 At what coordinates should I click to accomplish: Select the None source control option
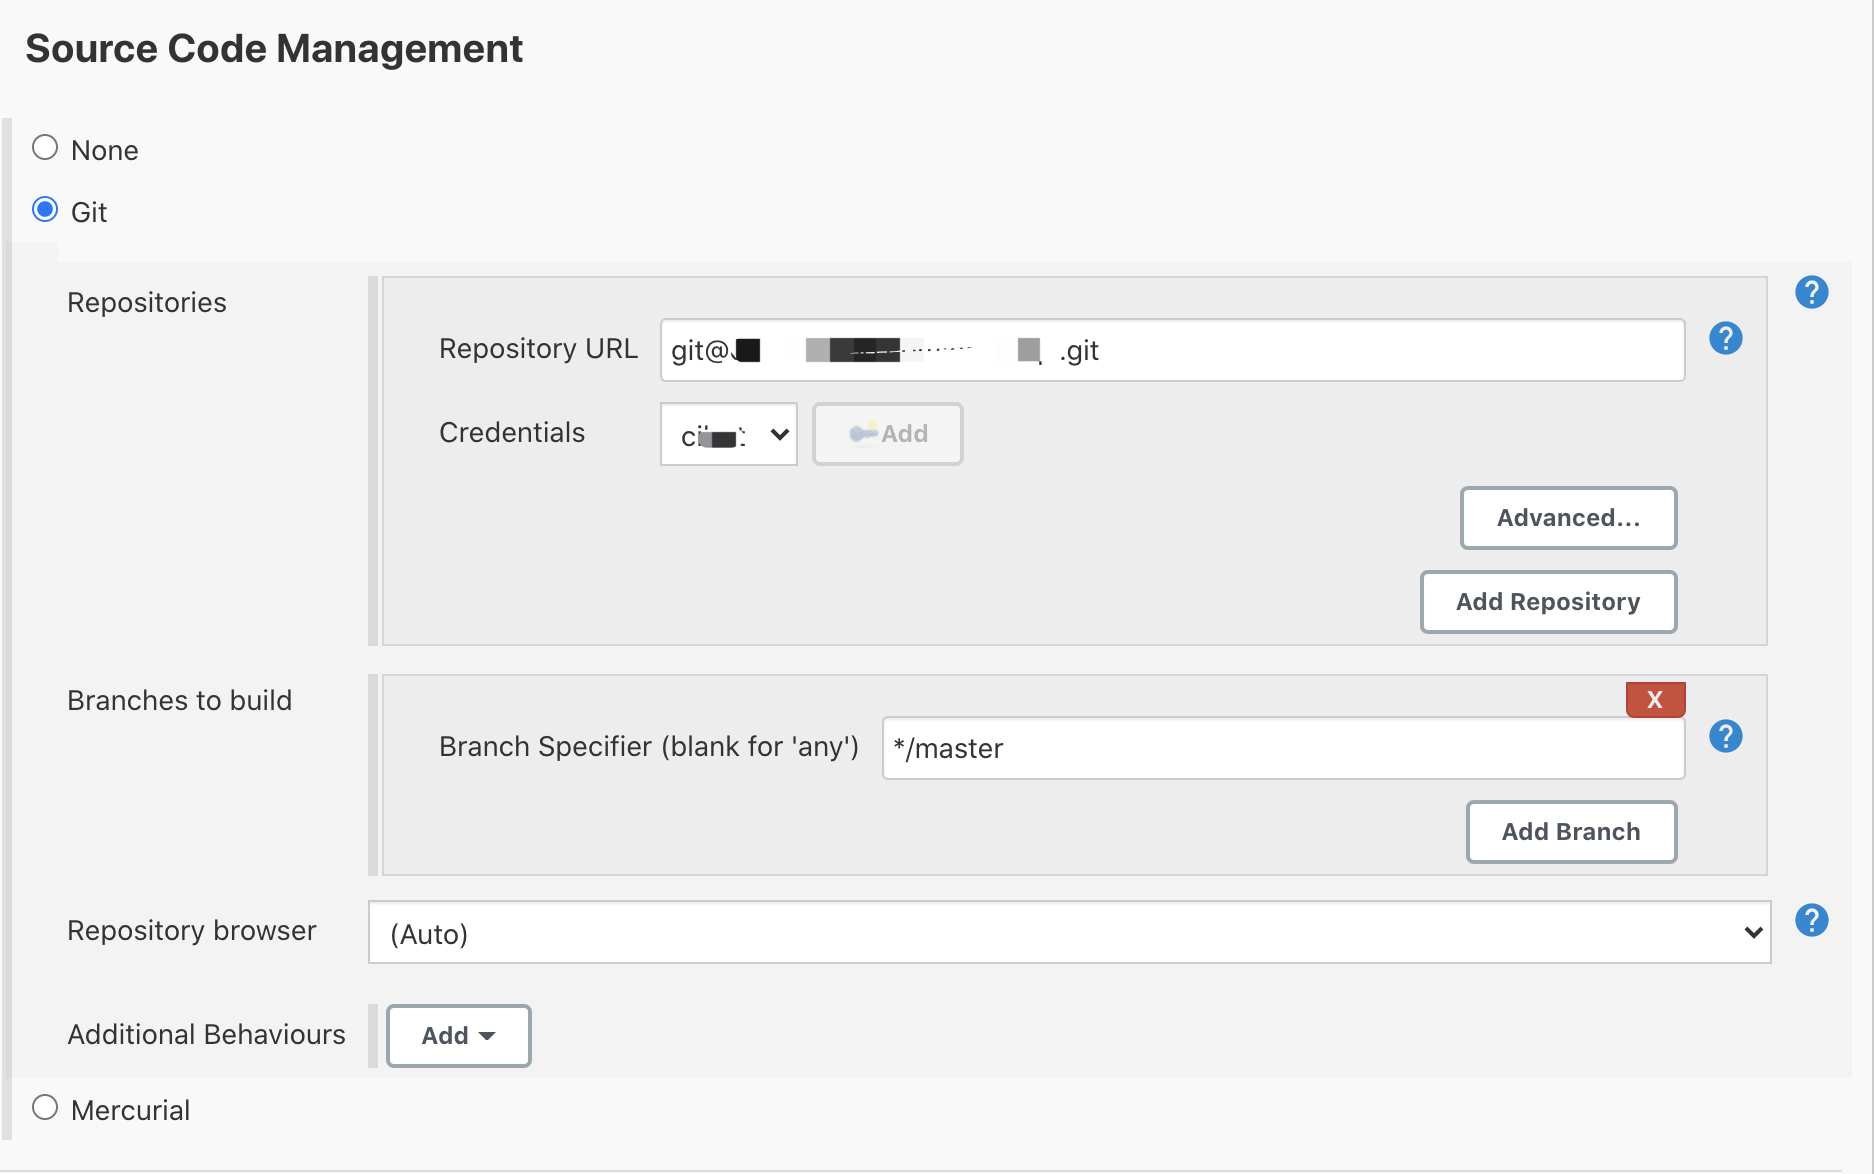click(45, 148)
